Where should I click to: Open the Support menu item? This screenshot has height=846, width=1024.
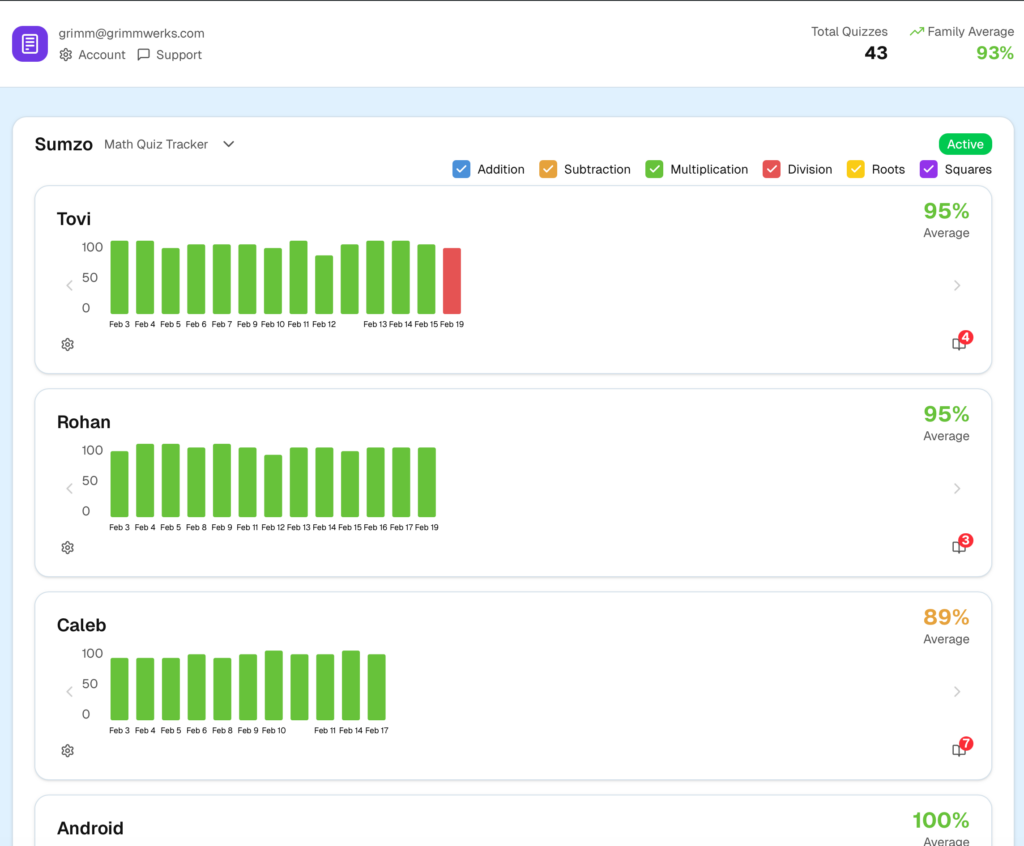170,55
